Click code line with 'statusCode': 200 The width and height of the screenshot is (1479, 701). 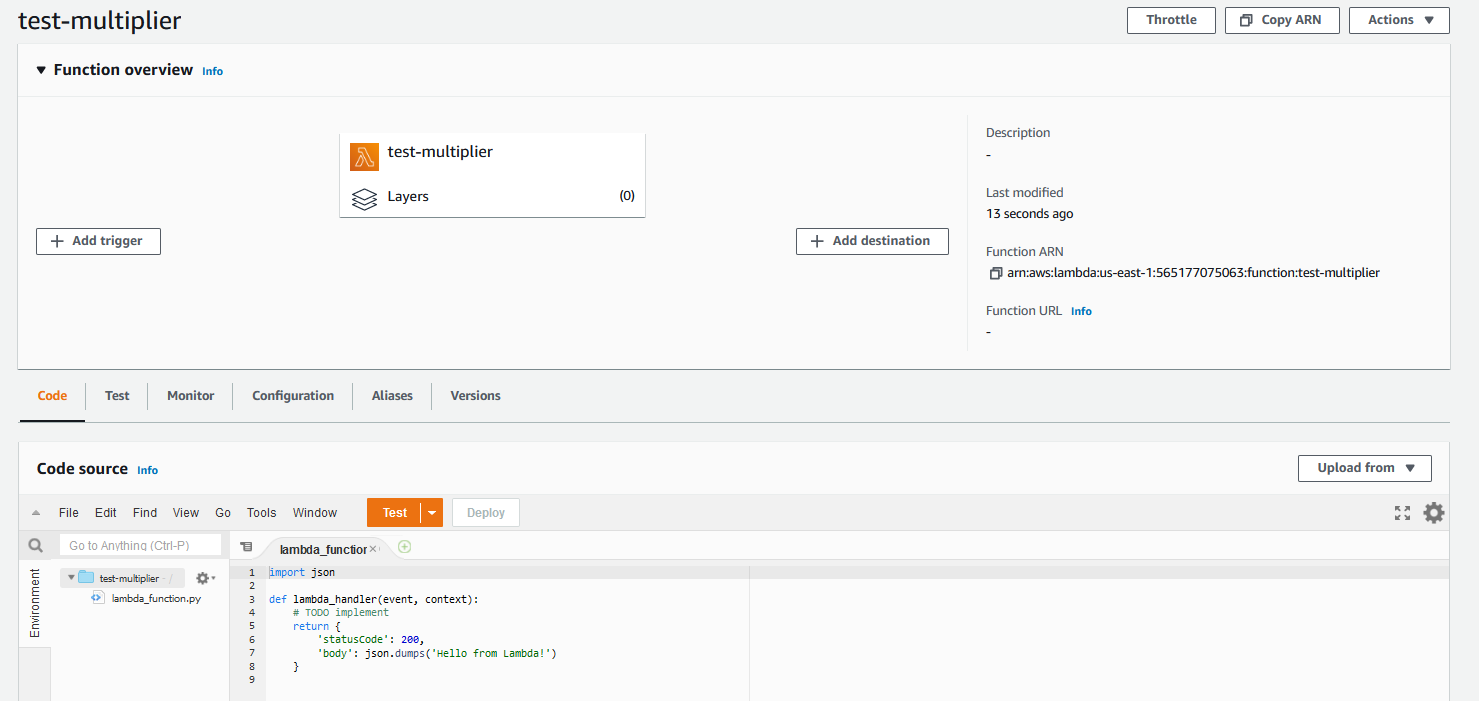(371, 639)
